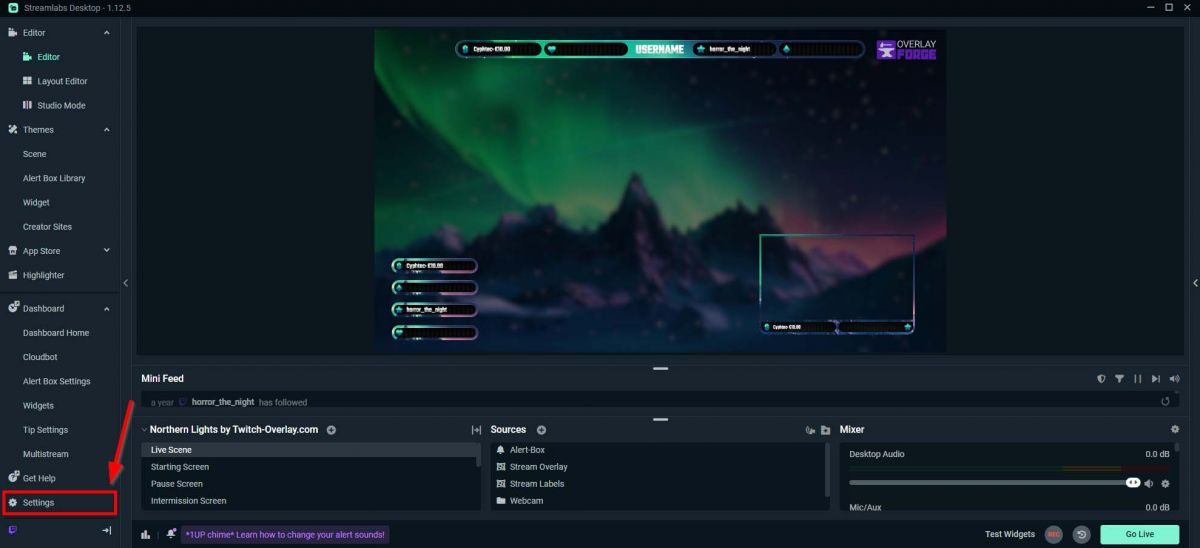Open Settings in the sidebar
Viewport: 1200px width, 548px height.
(59, 502)
